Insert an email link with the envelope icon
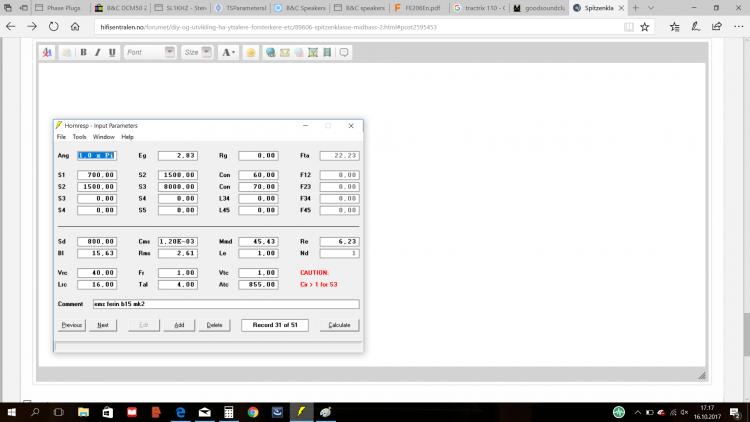 pos(285,53)
